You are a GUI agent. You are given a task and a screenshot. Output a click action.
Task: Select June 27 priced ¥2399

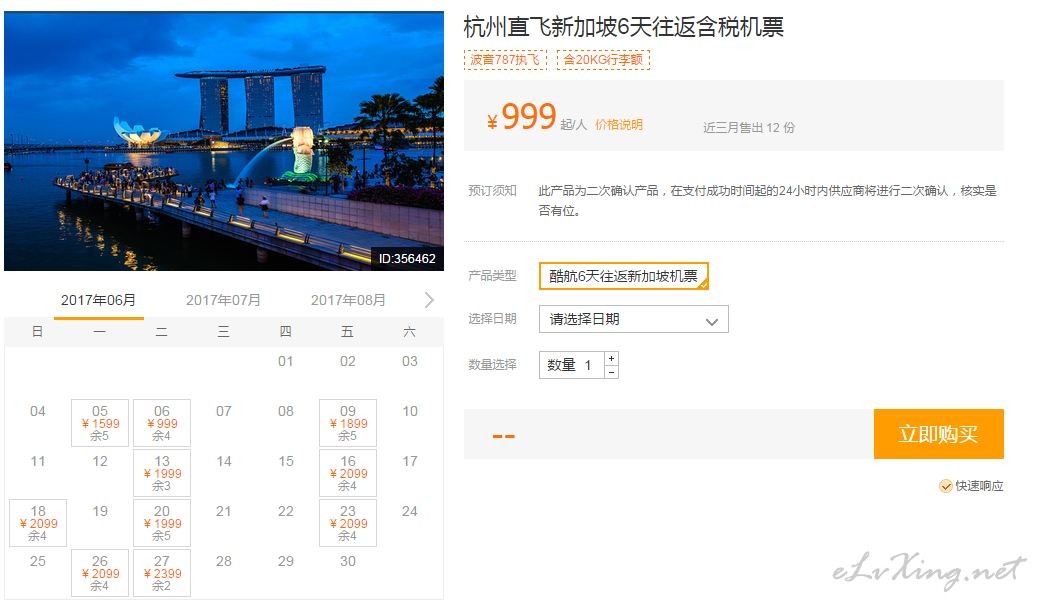click(162, 573)
